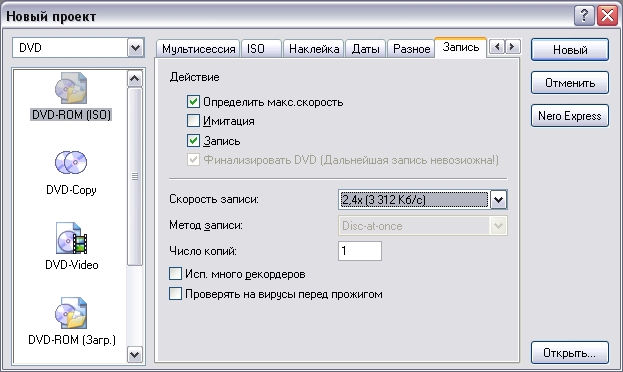623x372 pixels.
Task: Switch to Nero Express
Action: pos(570,116)
